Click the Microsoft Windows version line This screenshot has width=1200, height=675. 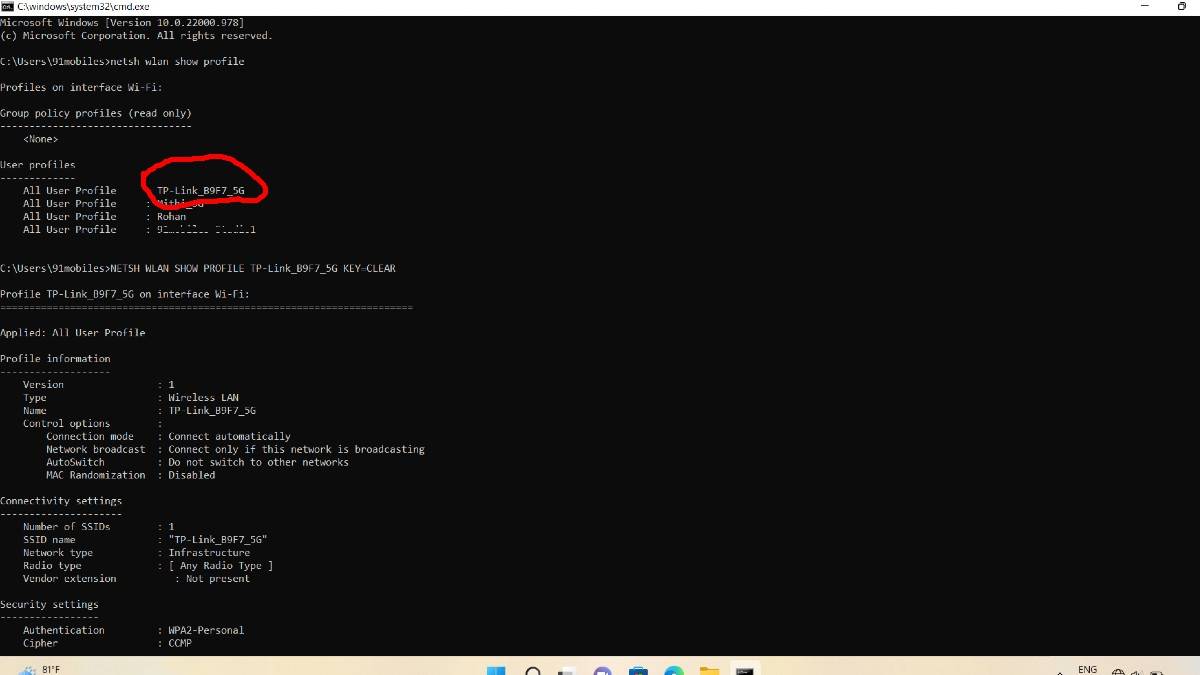coord(121,22)
